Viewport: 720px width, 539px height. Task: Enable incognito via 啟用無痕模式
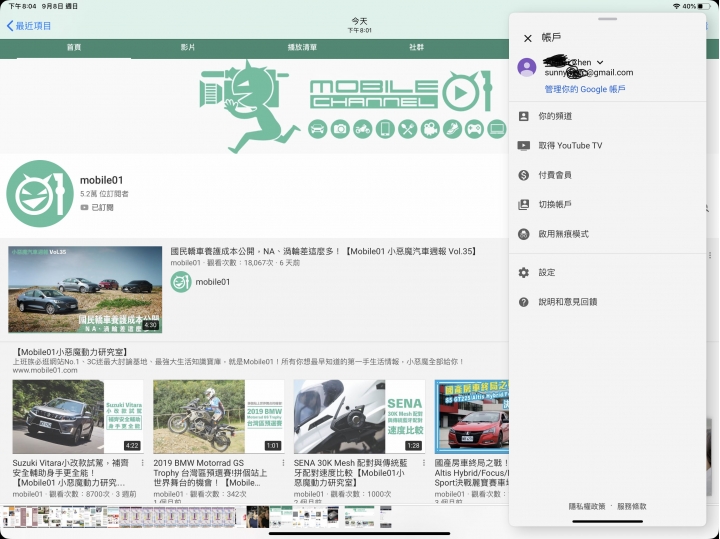tap(607, 234)
